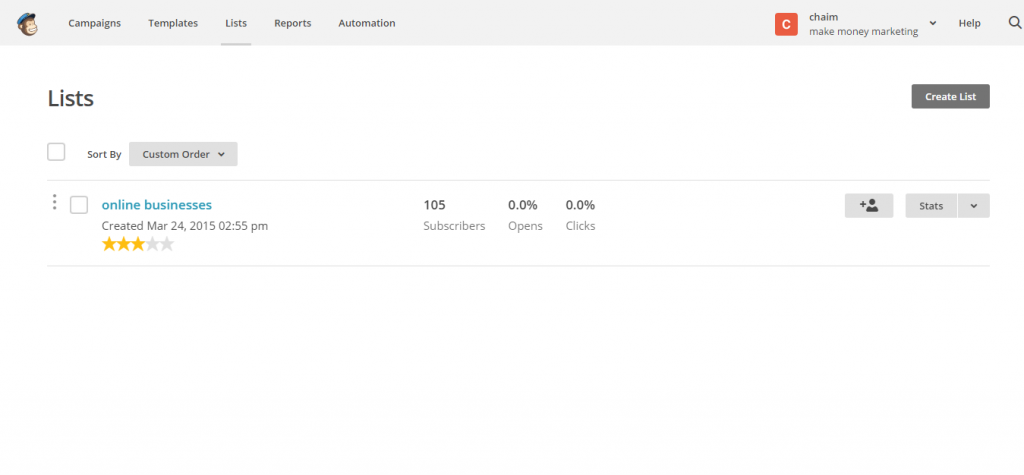Switch to the Reports section
Image resolution: width=1024 pixels, height=475 pixels.
coord(293,23)
